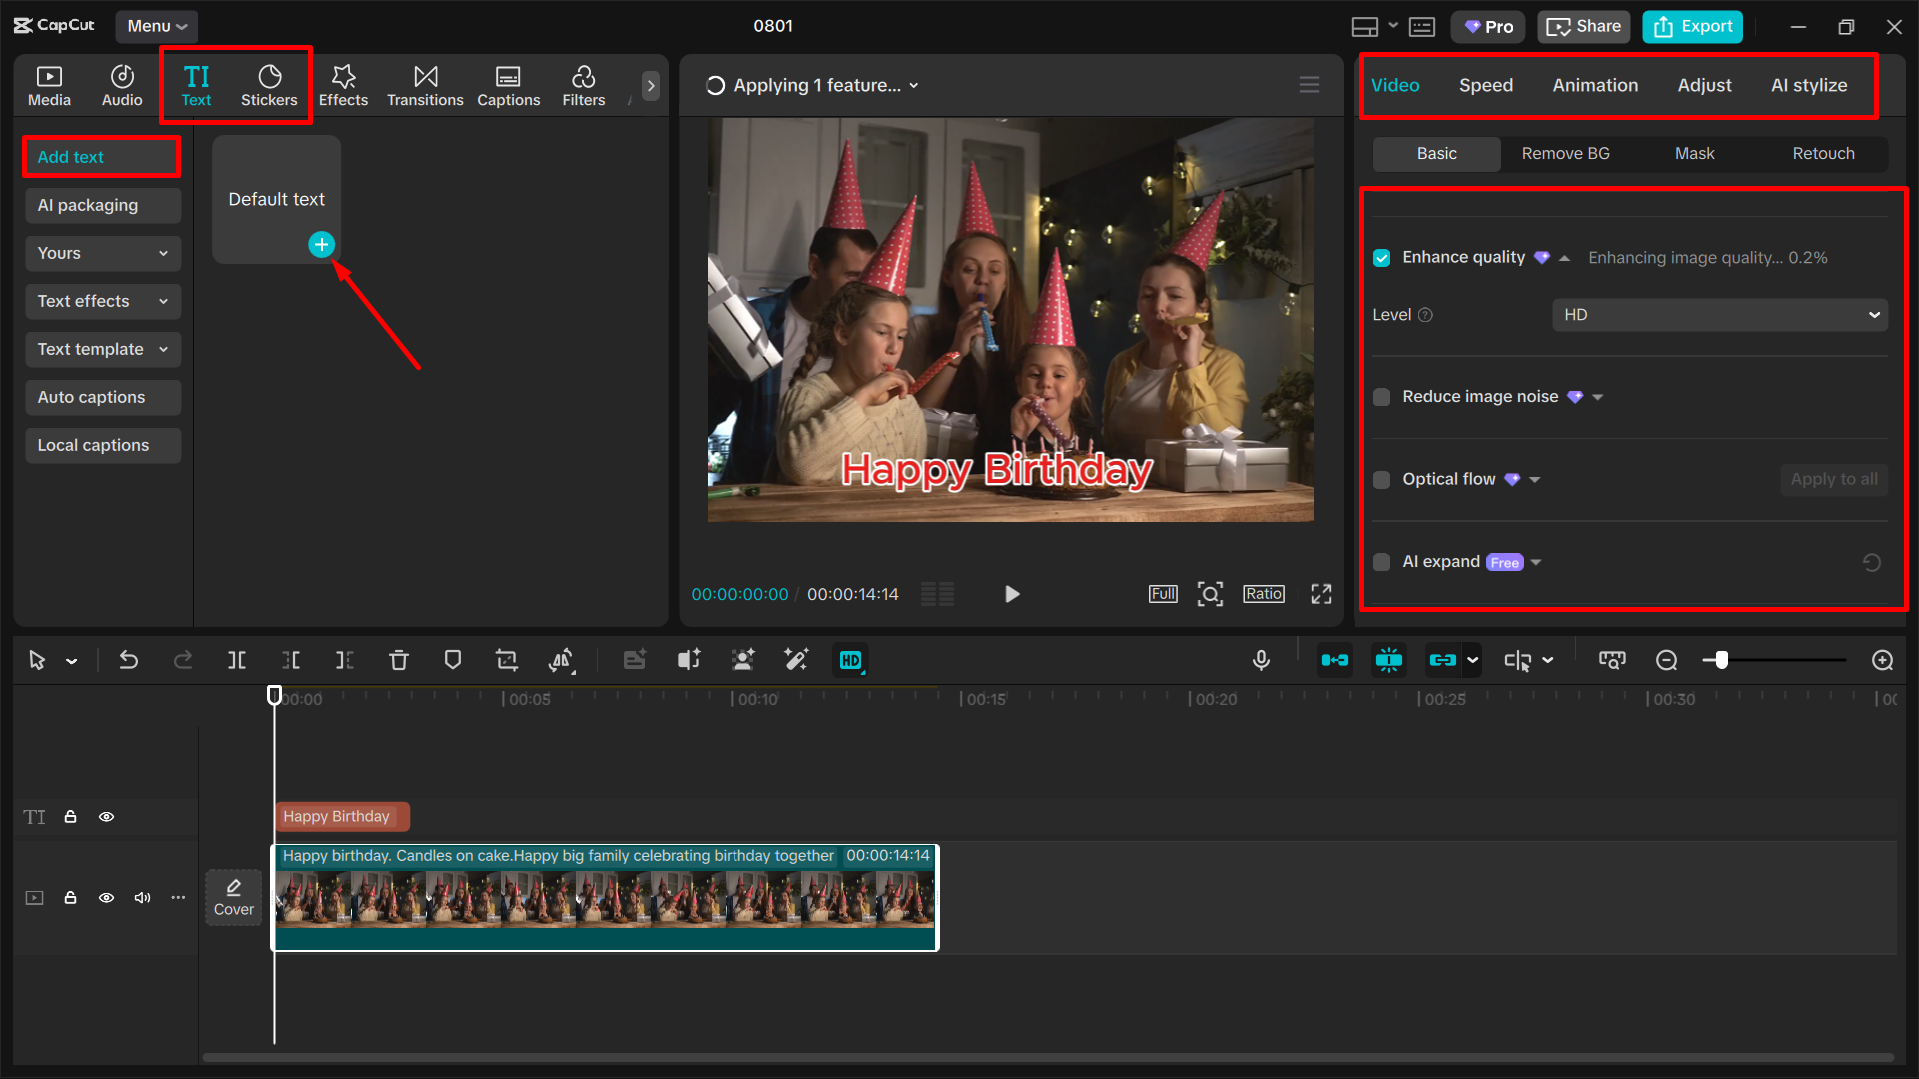The height and width of the screenshot is (1079, 1919).
Task: Open the Transitions panel
Action: point(425,85)
